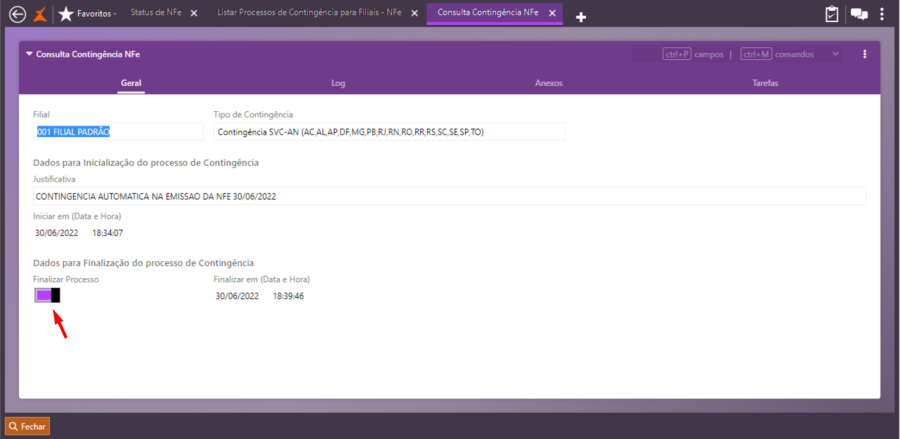
Task: Click the Filial input field
Action: point(118,131)
